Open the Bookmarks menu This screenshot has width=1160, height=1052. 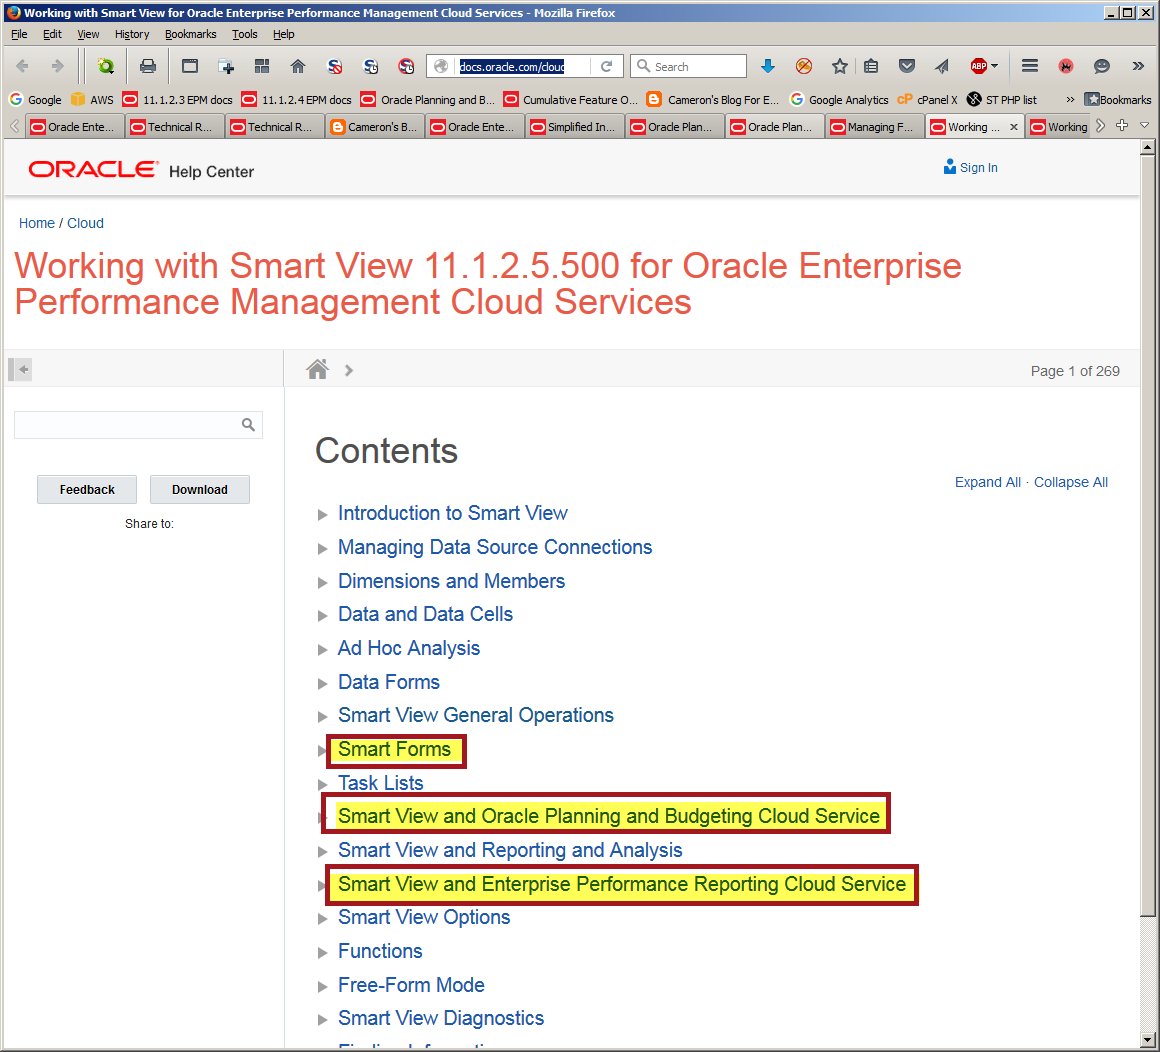click(x=190, y=34)
